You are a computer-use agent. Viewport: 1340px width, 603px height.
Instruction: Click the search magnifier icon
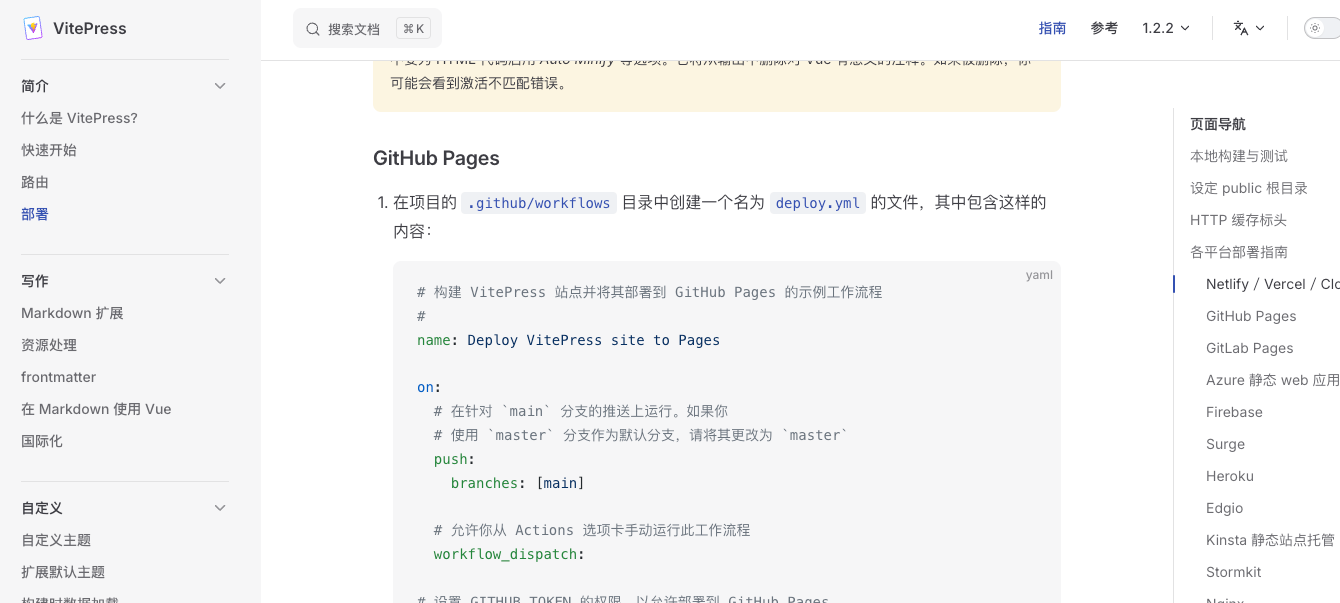[x=313, y=29]
